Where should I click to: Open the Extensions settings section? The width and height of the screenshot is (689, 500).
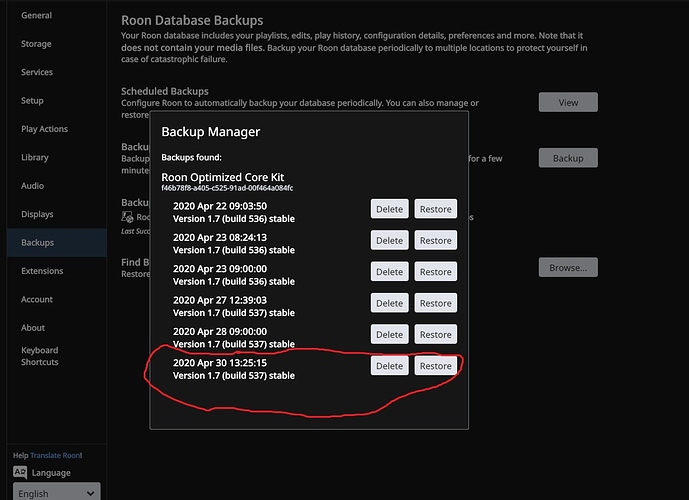click(x=42, y=271)
